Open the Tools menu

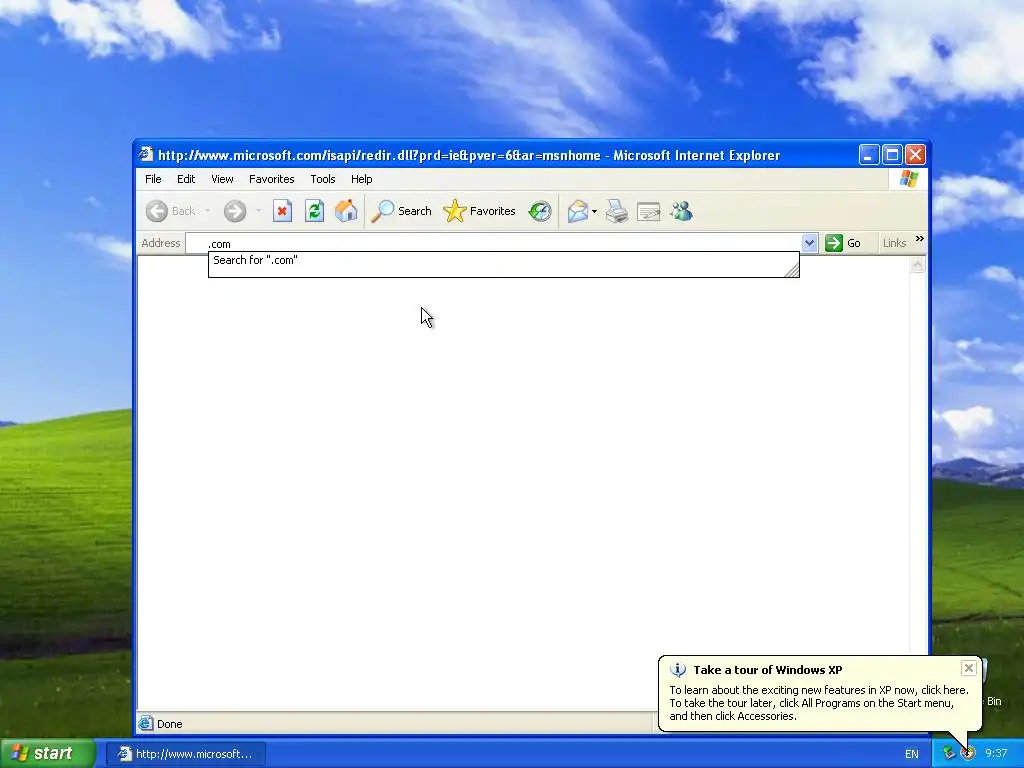click(x=323, y=179)
